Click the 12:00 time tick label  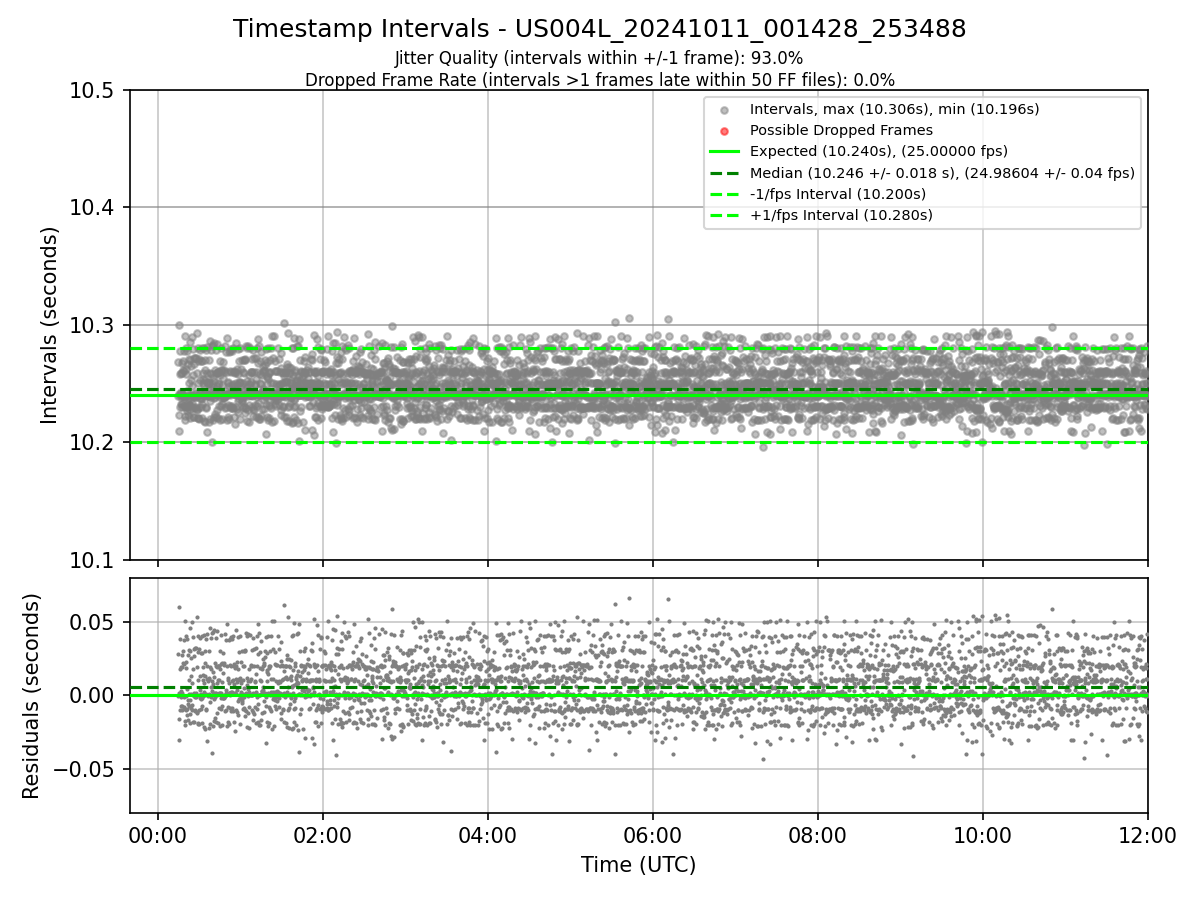point(1148,834)
